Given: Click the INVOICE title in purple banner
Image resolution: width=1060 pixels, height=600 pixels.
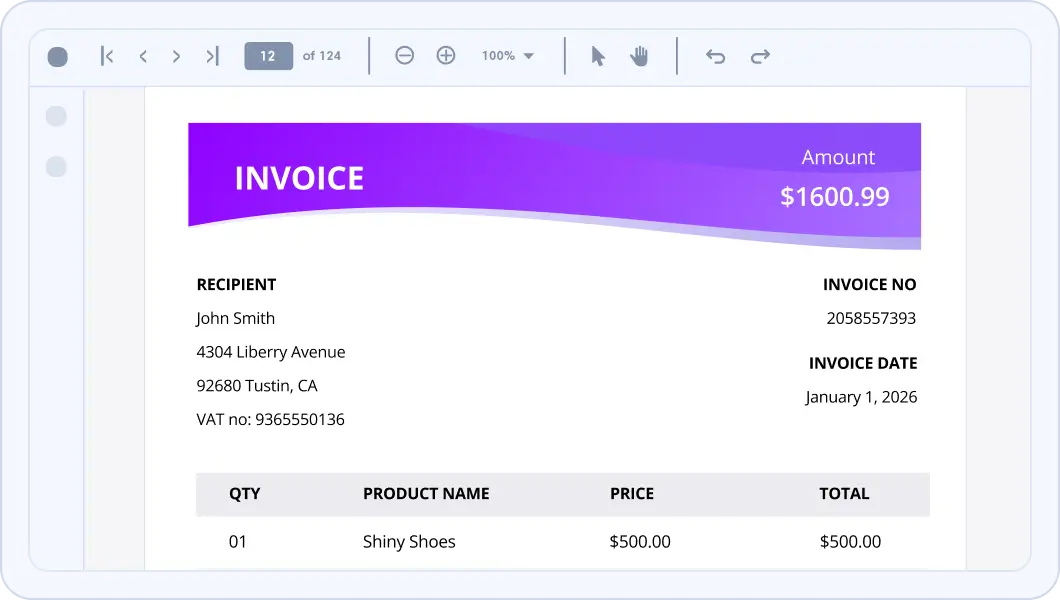Looking at the screenshot, I should pyautogui.click(x=299, y=179).
